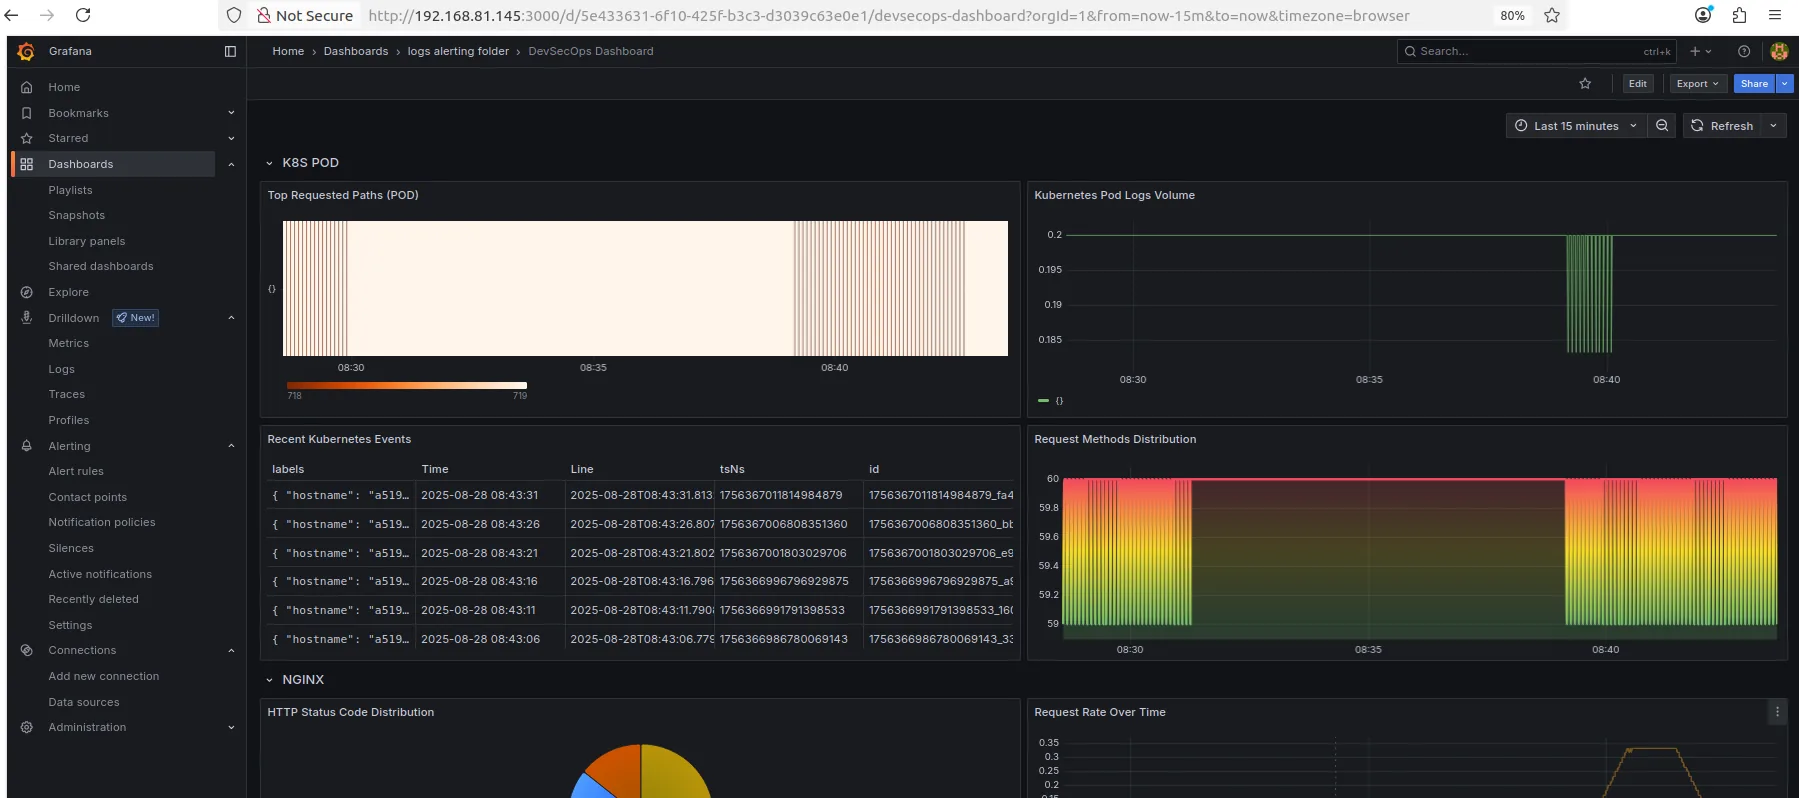
Task: Click the browser account icon
Action: coord(1703,15)
